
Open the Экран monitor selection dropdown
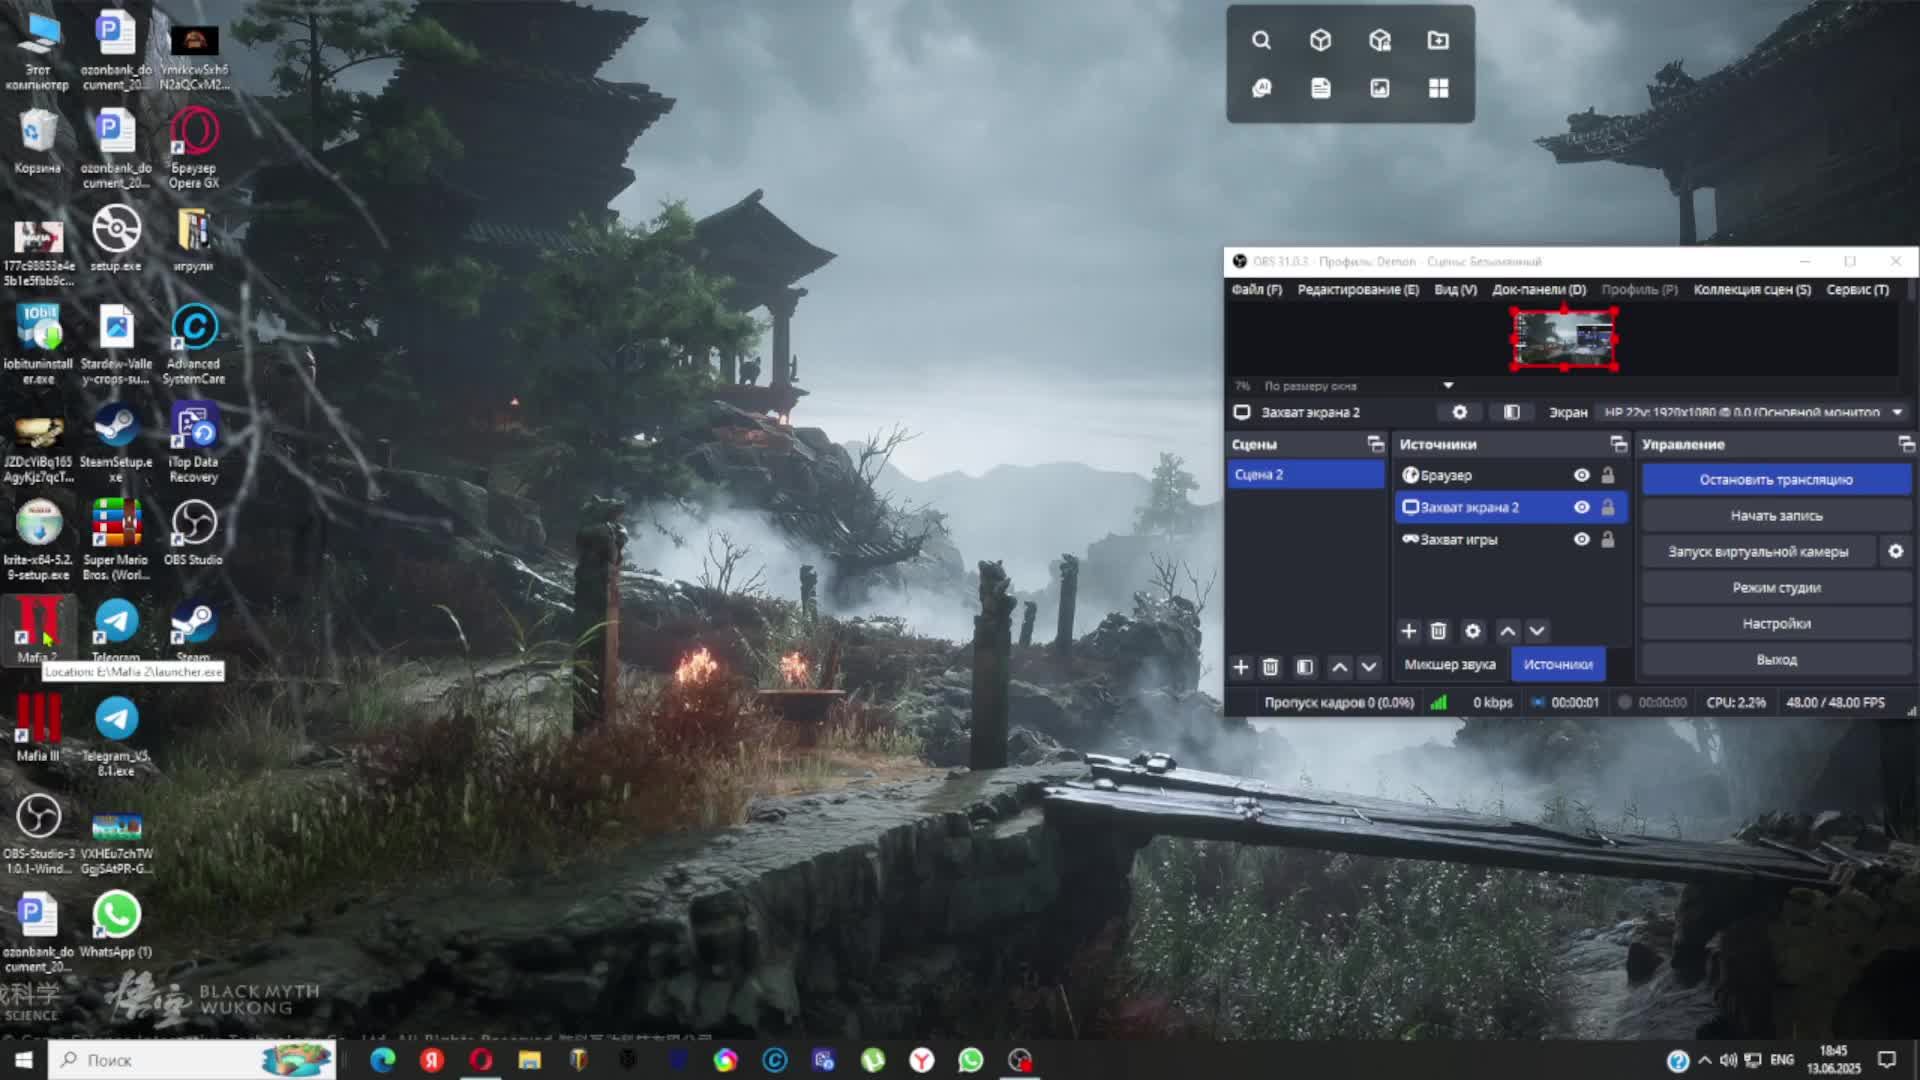pos(1754,412)
